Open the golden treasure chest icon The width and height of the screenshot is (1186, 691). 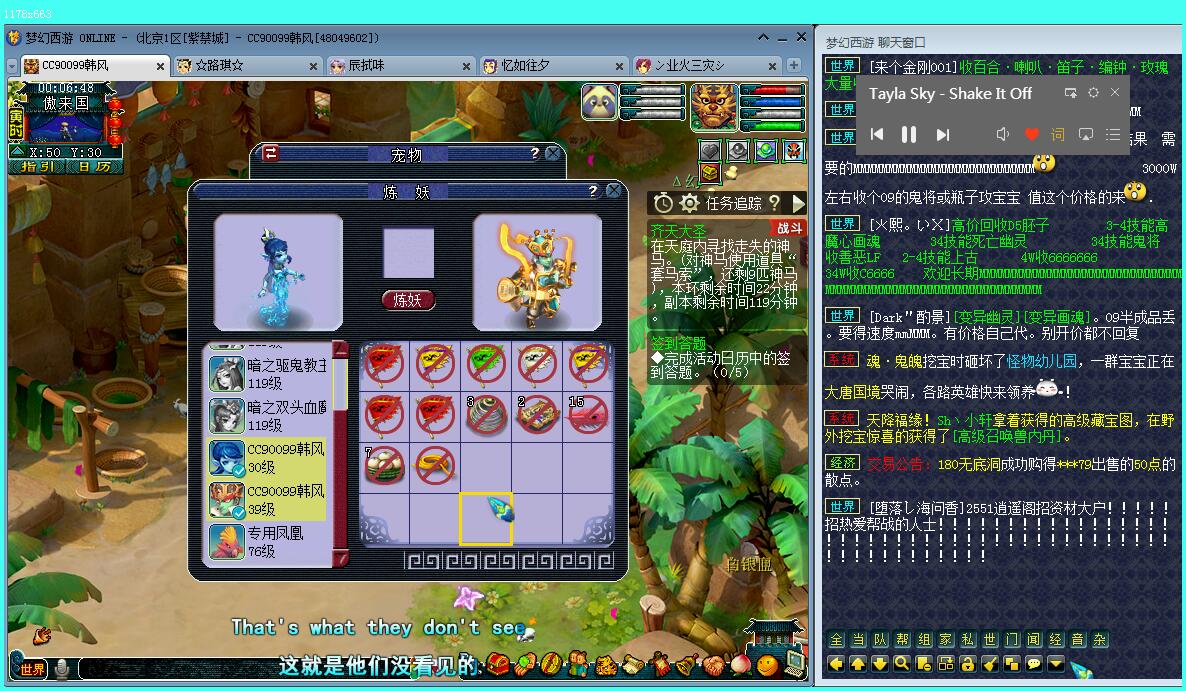click(709, 174)
